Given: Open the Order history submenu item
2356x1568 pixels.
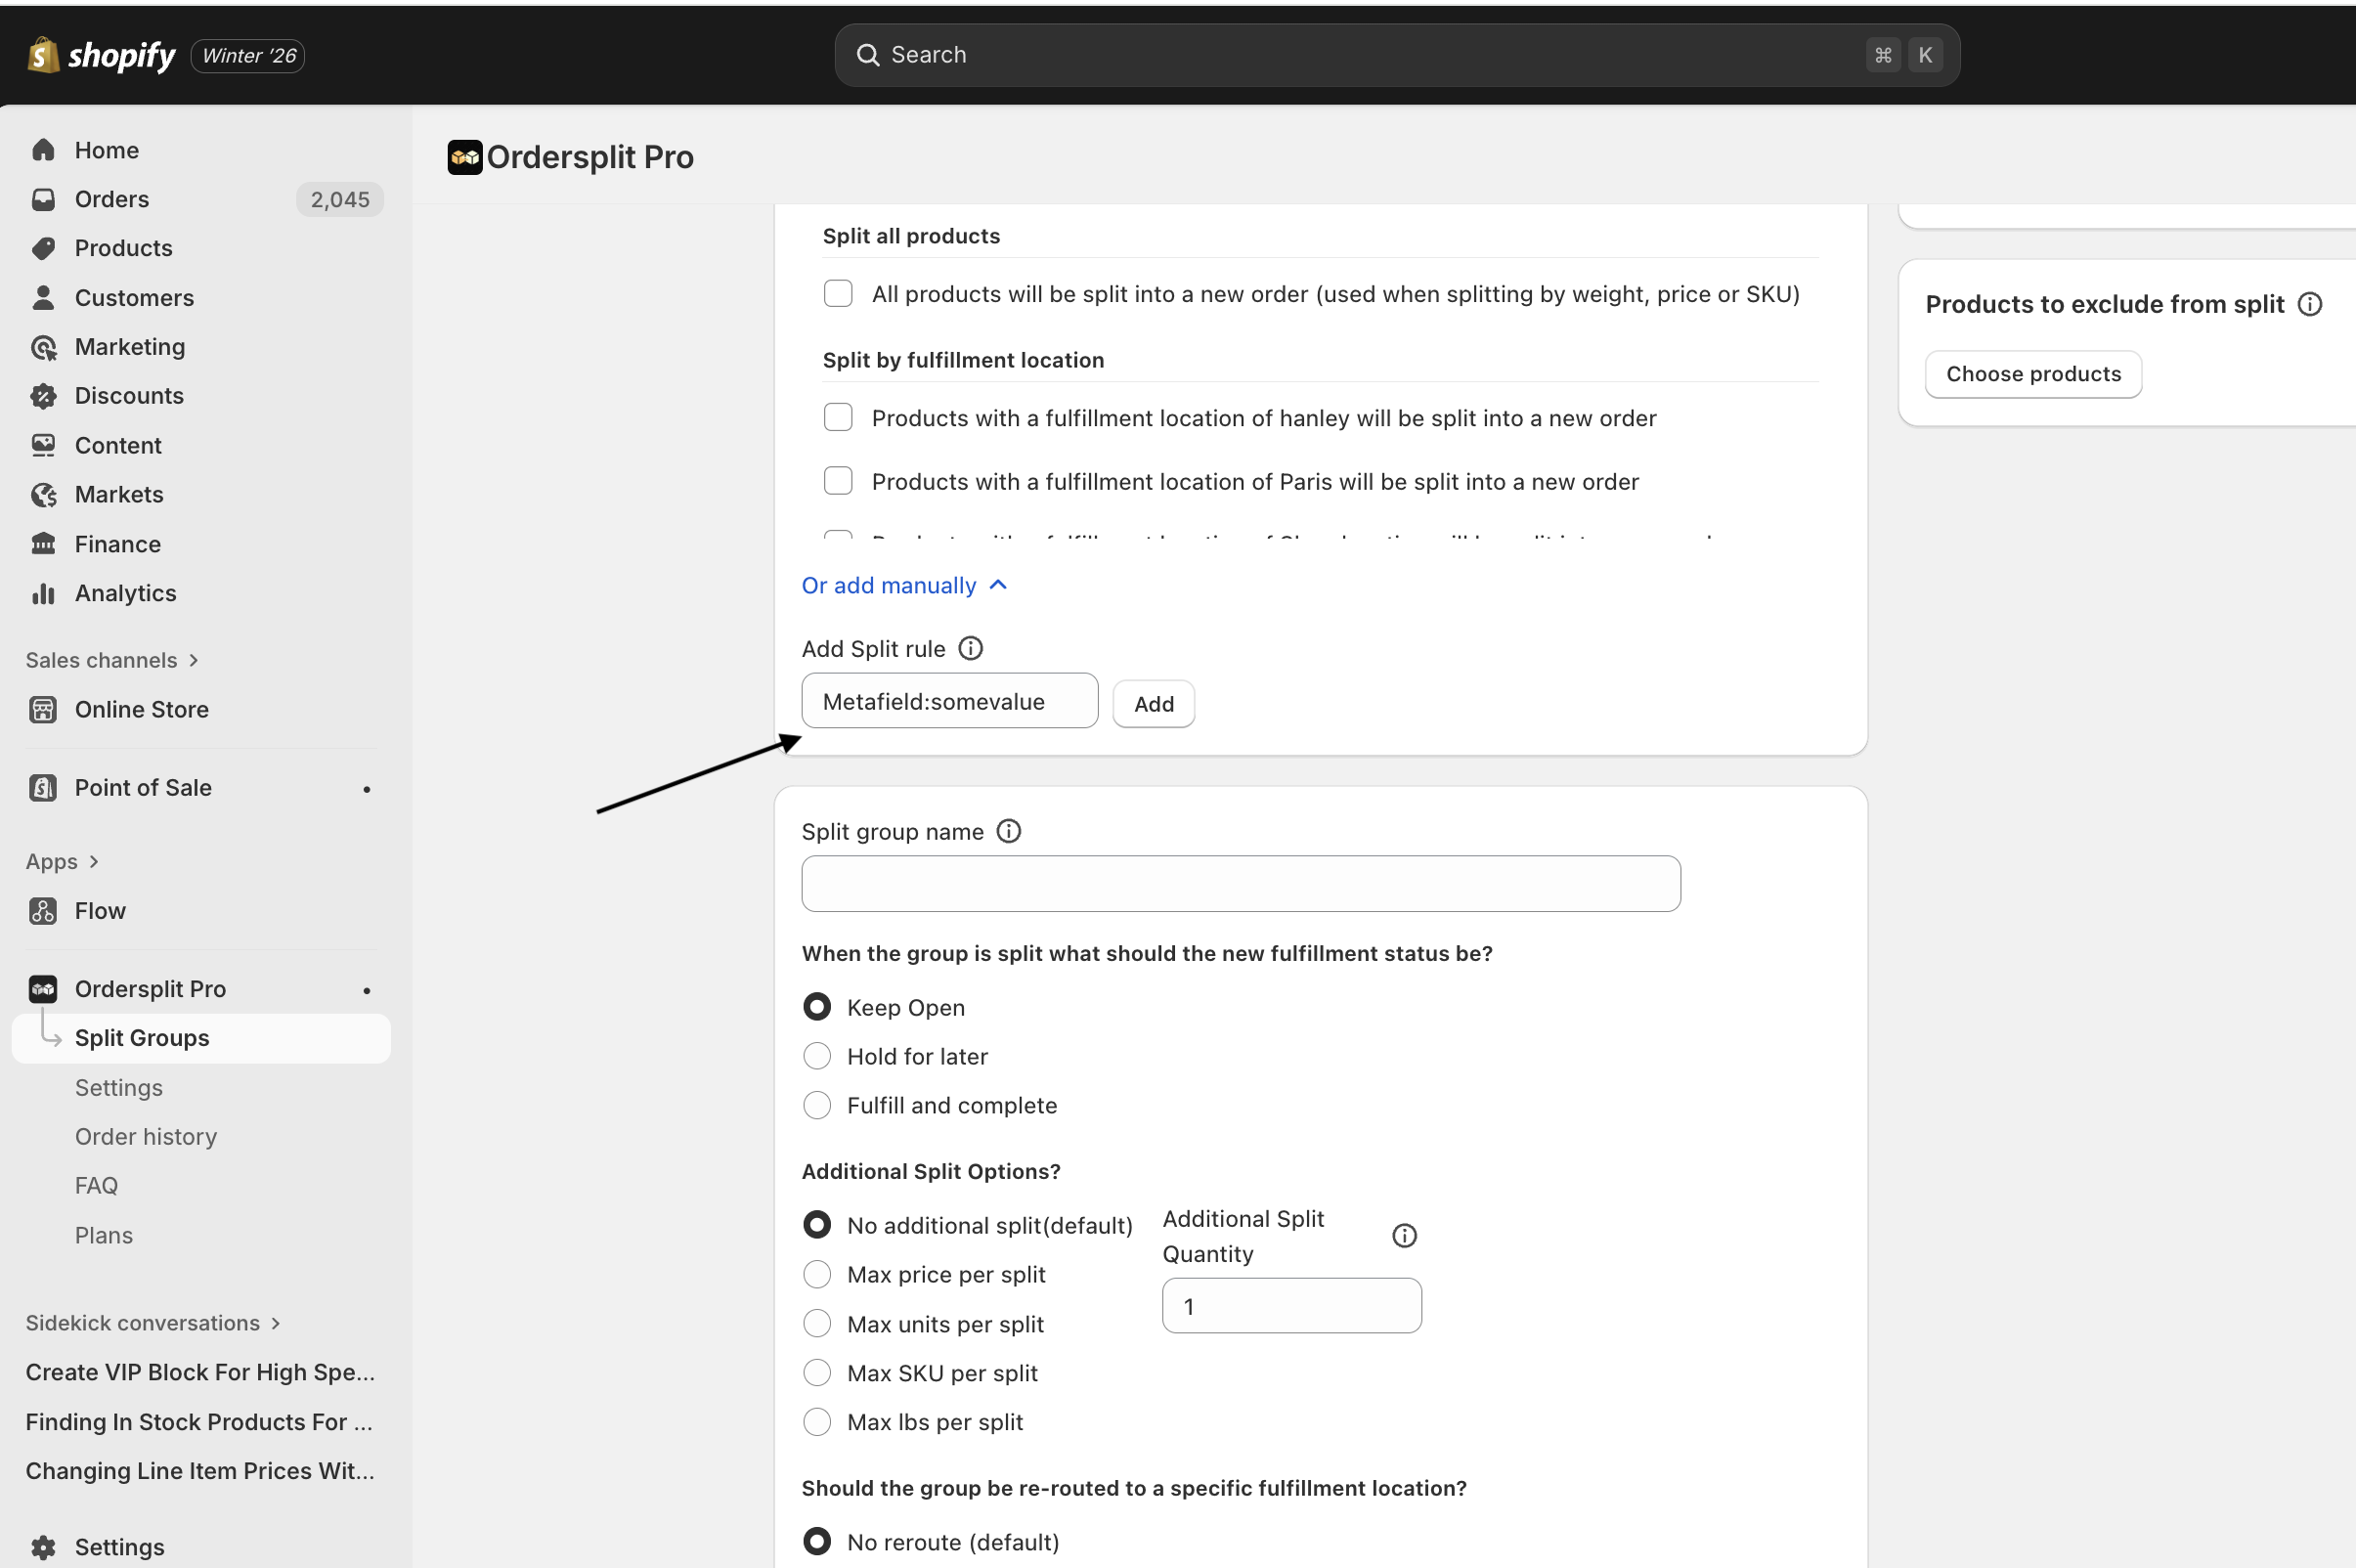Looking at the screenshot, I should 146,1136.
